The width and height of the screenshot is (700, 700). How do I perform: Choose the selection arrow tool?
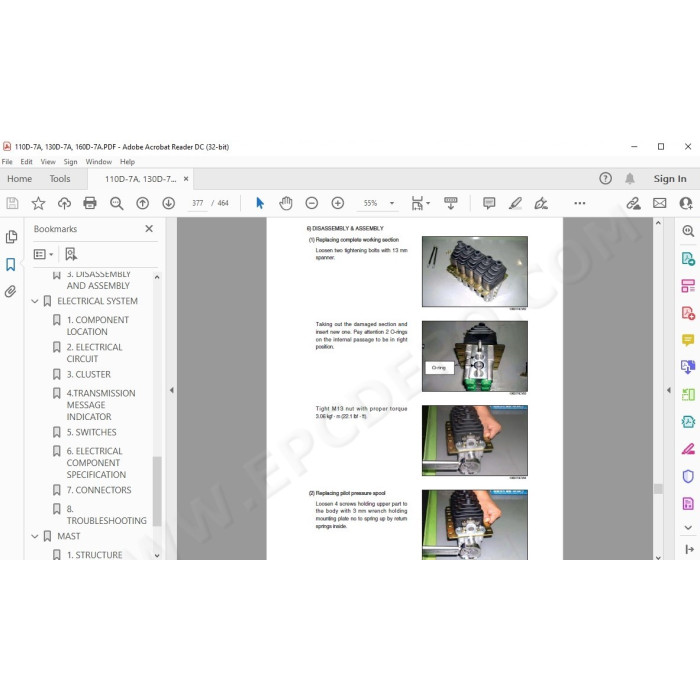click(x=260, y=203)
